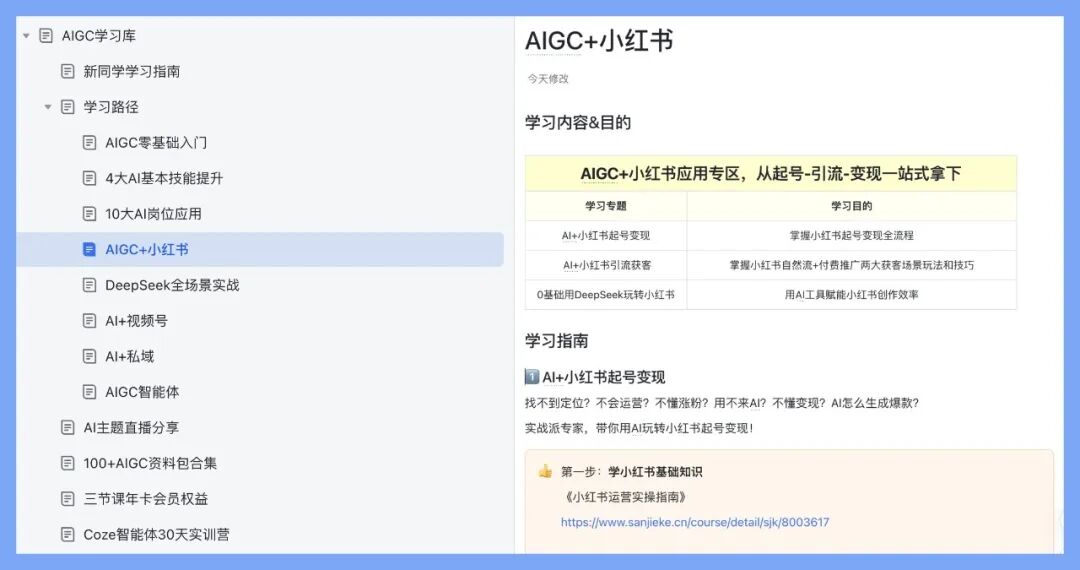Viewport: 1080px width, 570px height.
Task: Click the document icon beside AIGC零基础入门
Action: point(90,142)
